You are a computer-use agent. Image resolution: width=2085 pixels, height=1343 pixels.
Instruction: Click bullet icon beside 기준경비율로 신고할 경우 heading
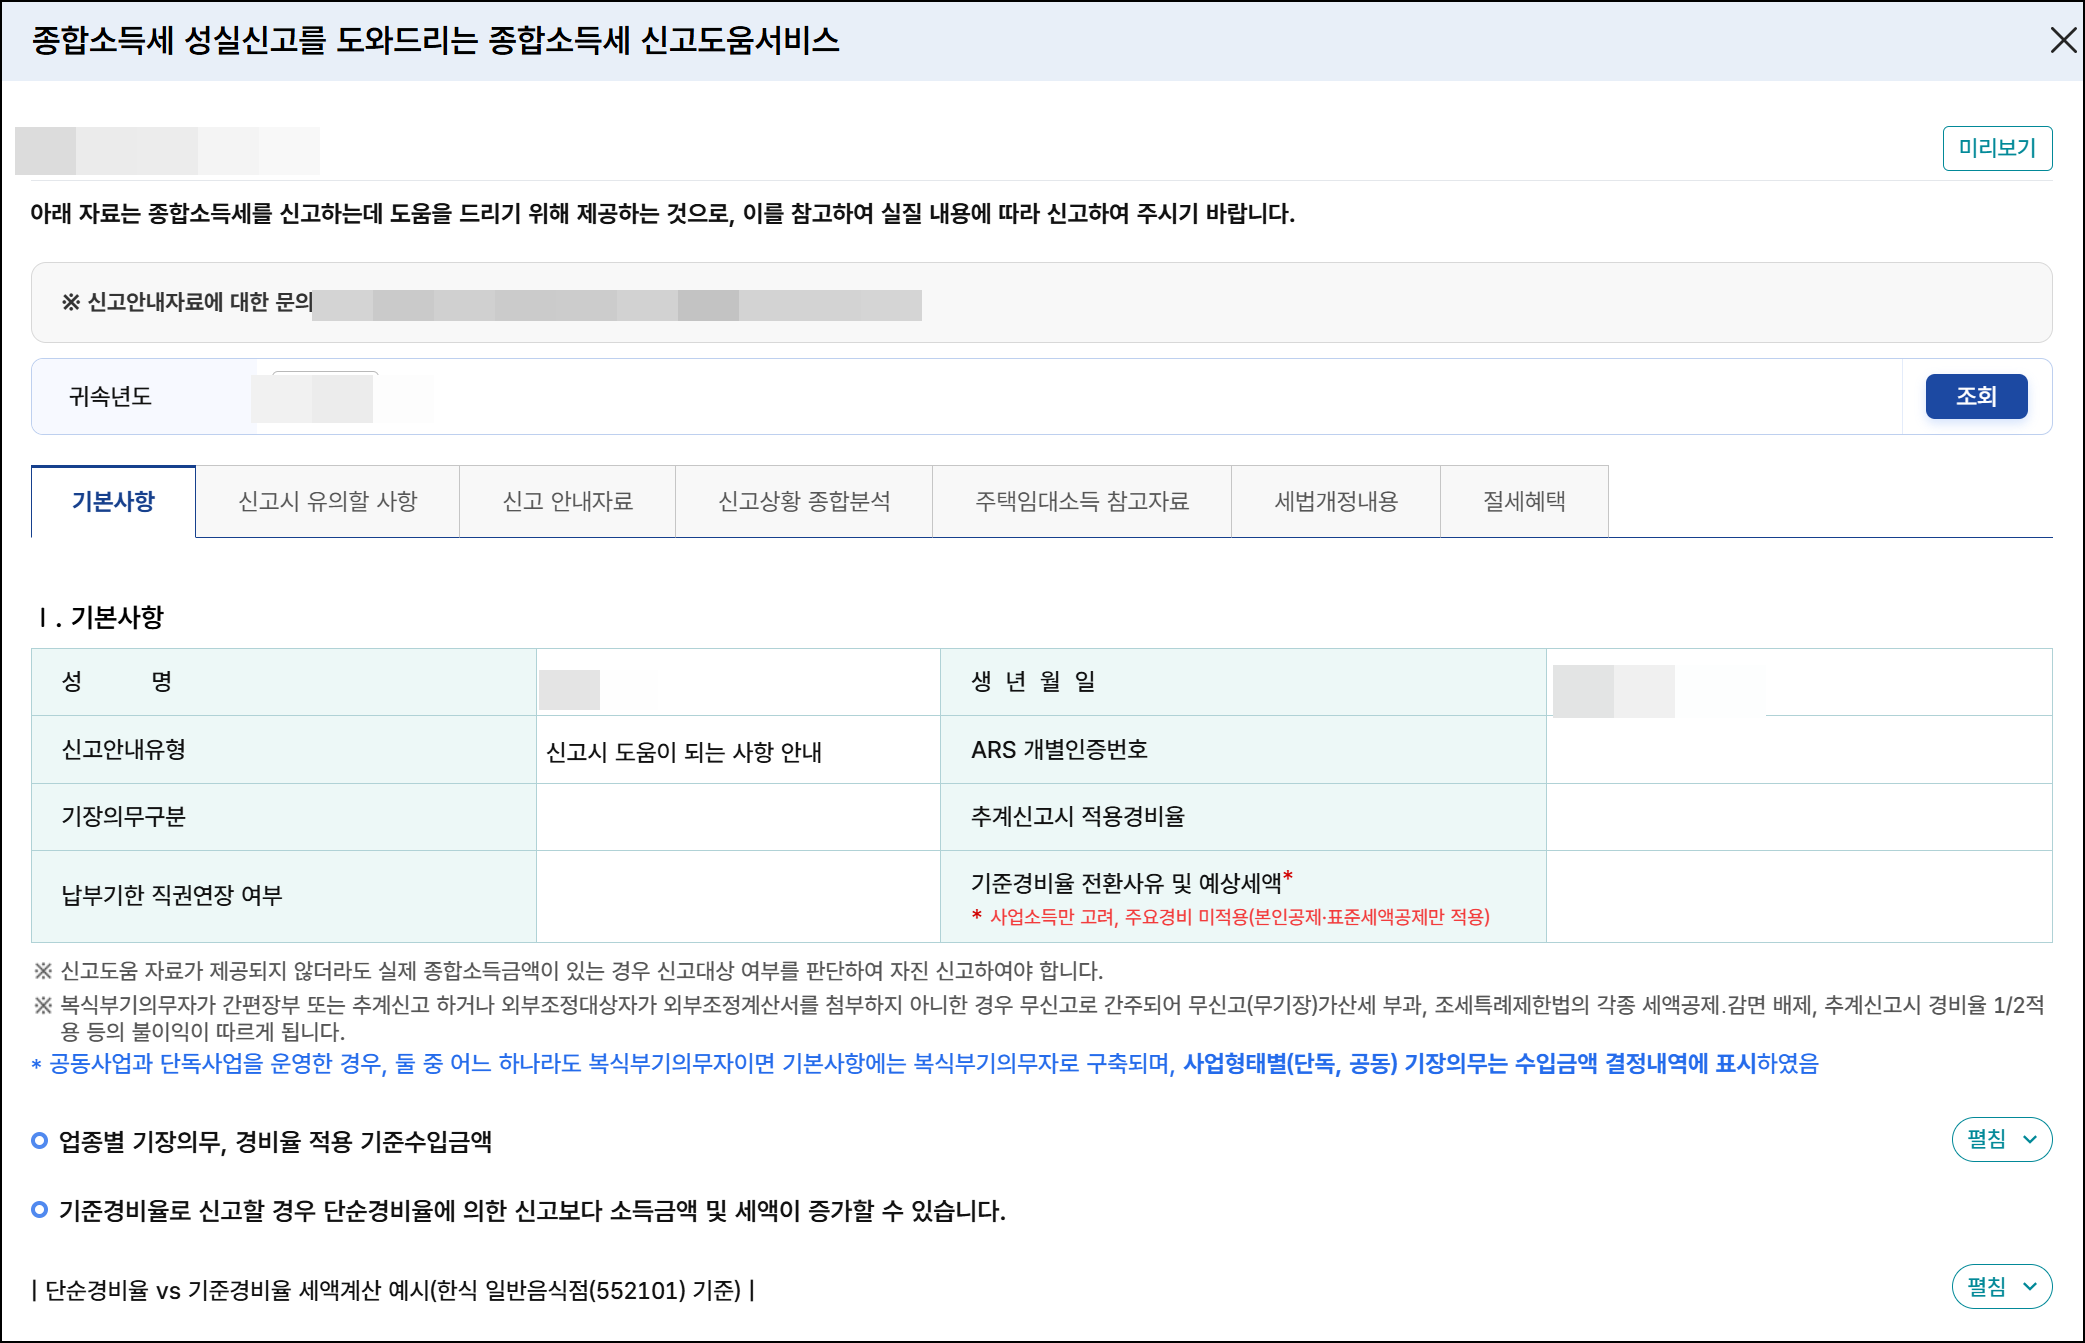point(40,1210)
